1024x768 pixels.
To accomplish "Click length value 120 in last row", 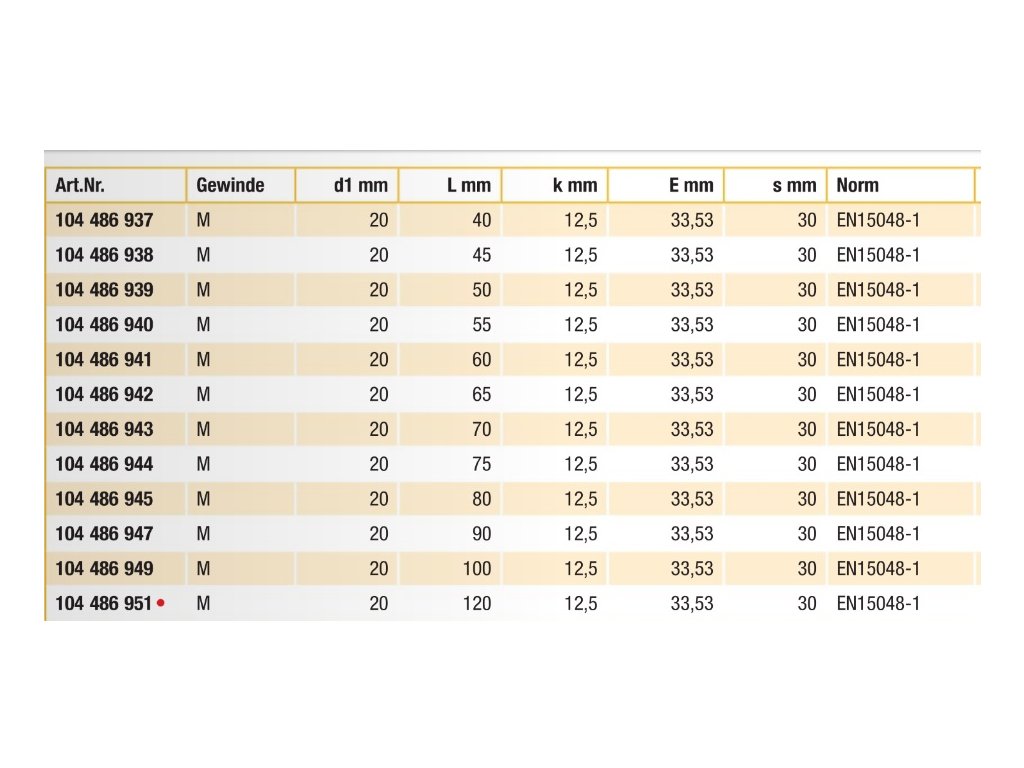I will coord(477,603).
